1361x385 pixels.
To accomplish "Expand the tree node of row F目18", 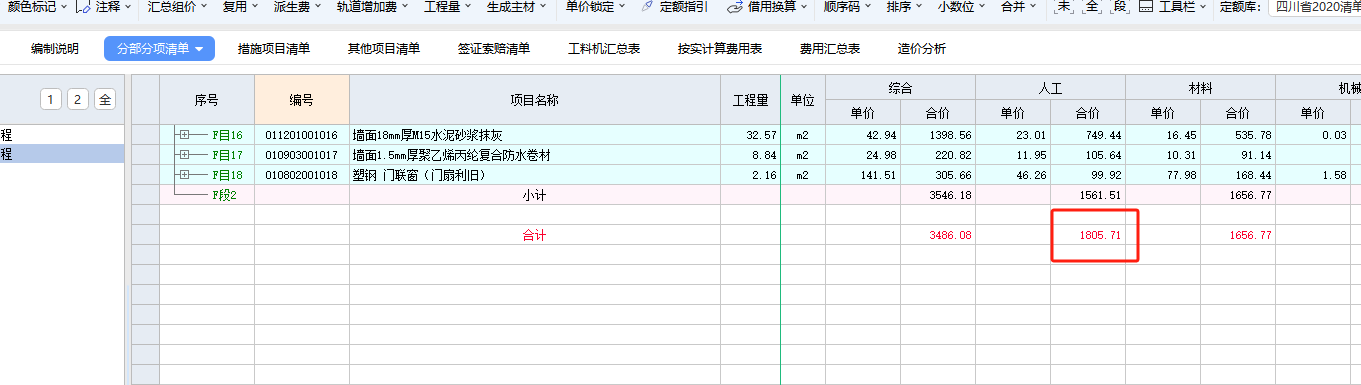I will pyautogui.click(x=184, y=175).
